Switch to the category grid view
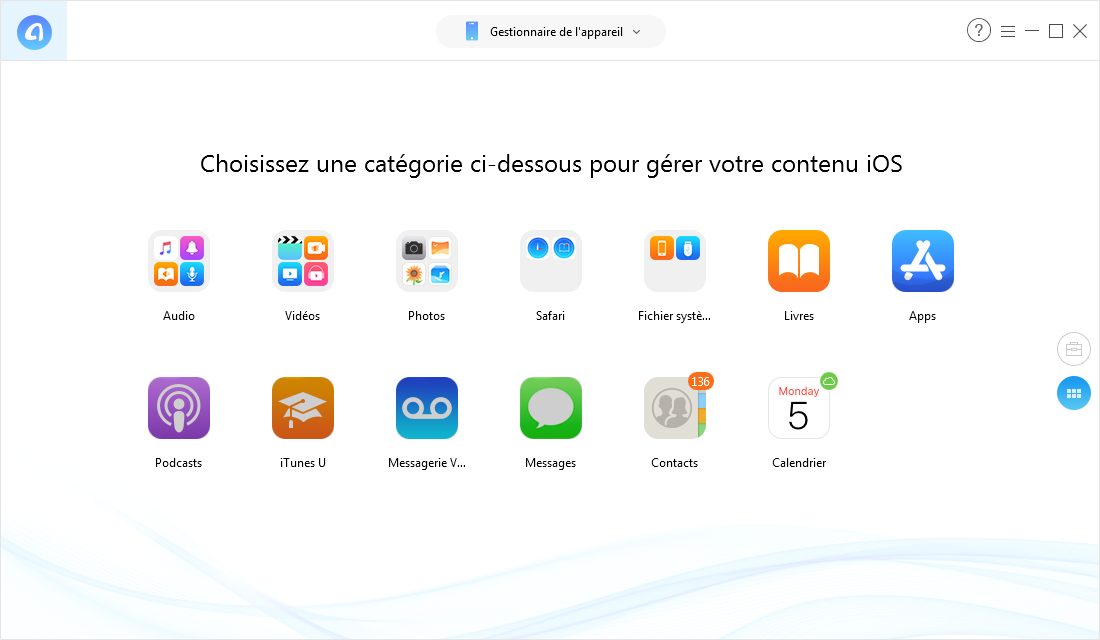Image resolution: width=1100 pixels, height=640 pixels. 1073,394
